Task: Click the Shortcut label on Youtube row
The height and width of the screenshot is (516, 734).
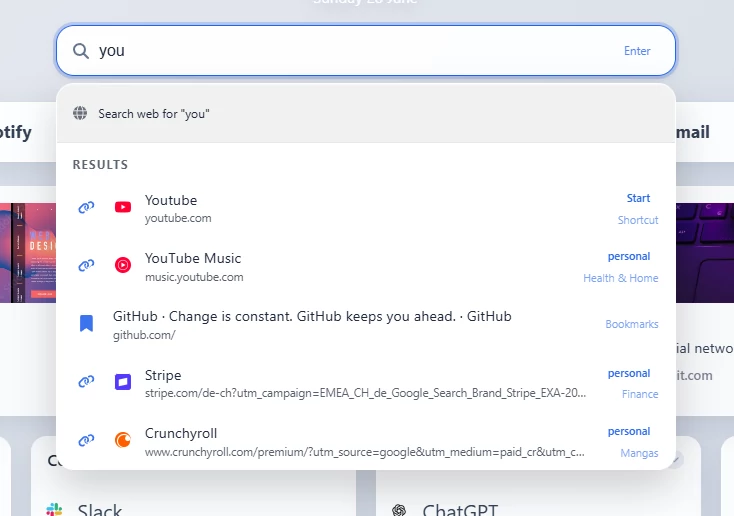Action: pyautogui.click(x=638, y=220)
